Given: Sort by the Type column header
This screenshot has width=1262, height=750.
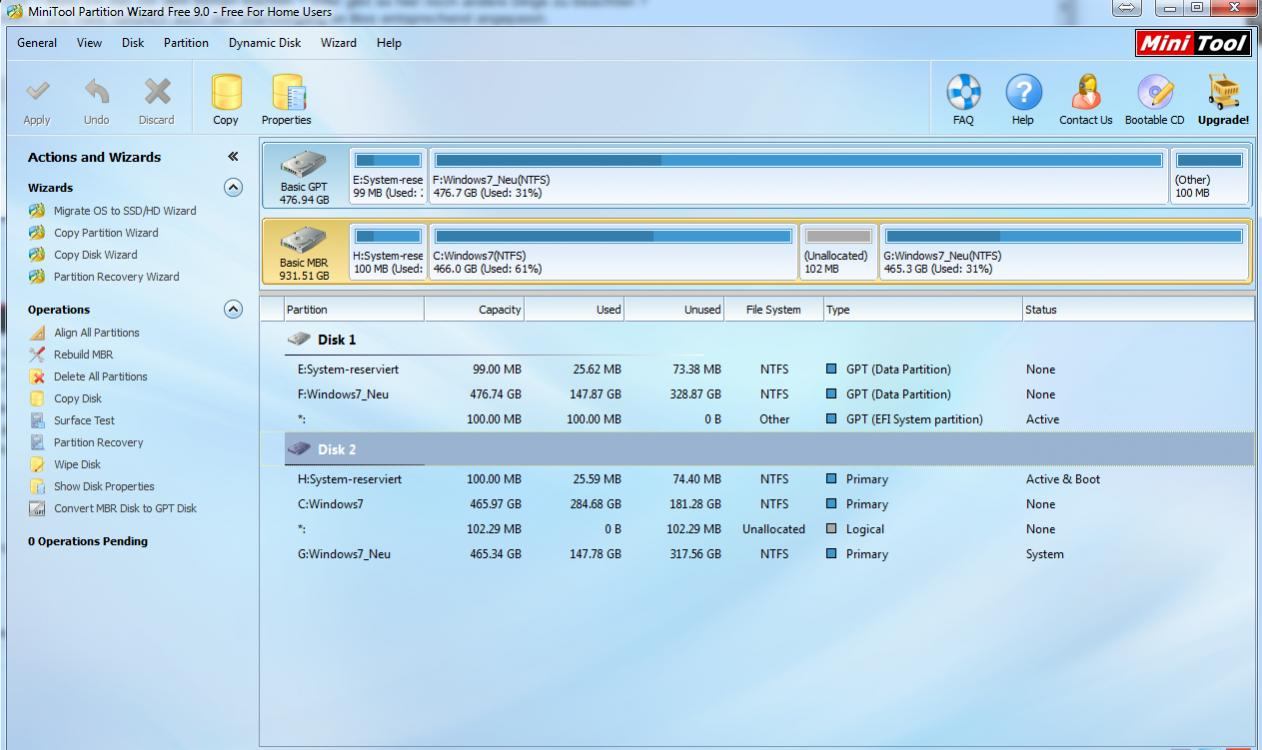Looking at the screenshot, I should 922,310.
